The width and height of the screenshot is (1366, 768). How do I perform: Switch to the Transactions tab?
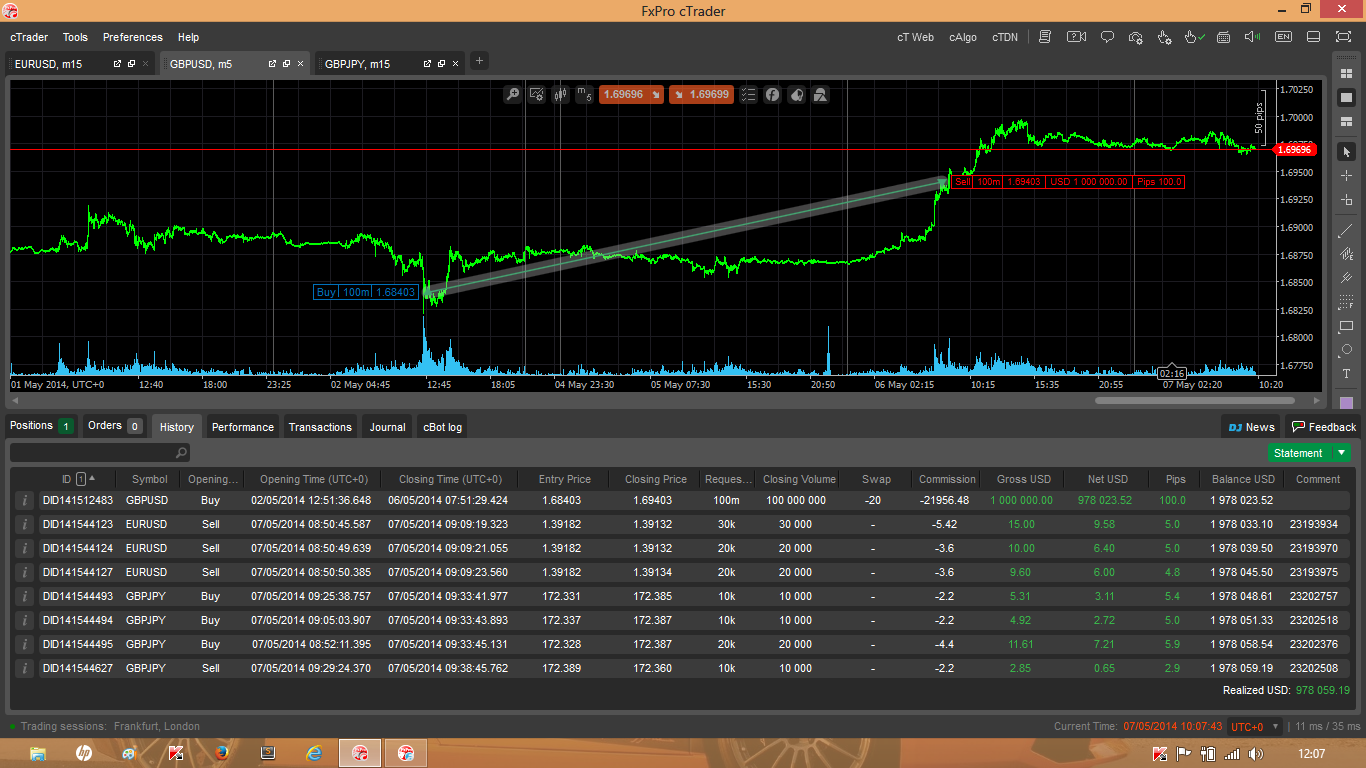[x=320, y=427]
